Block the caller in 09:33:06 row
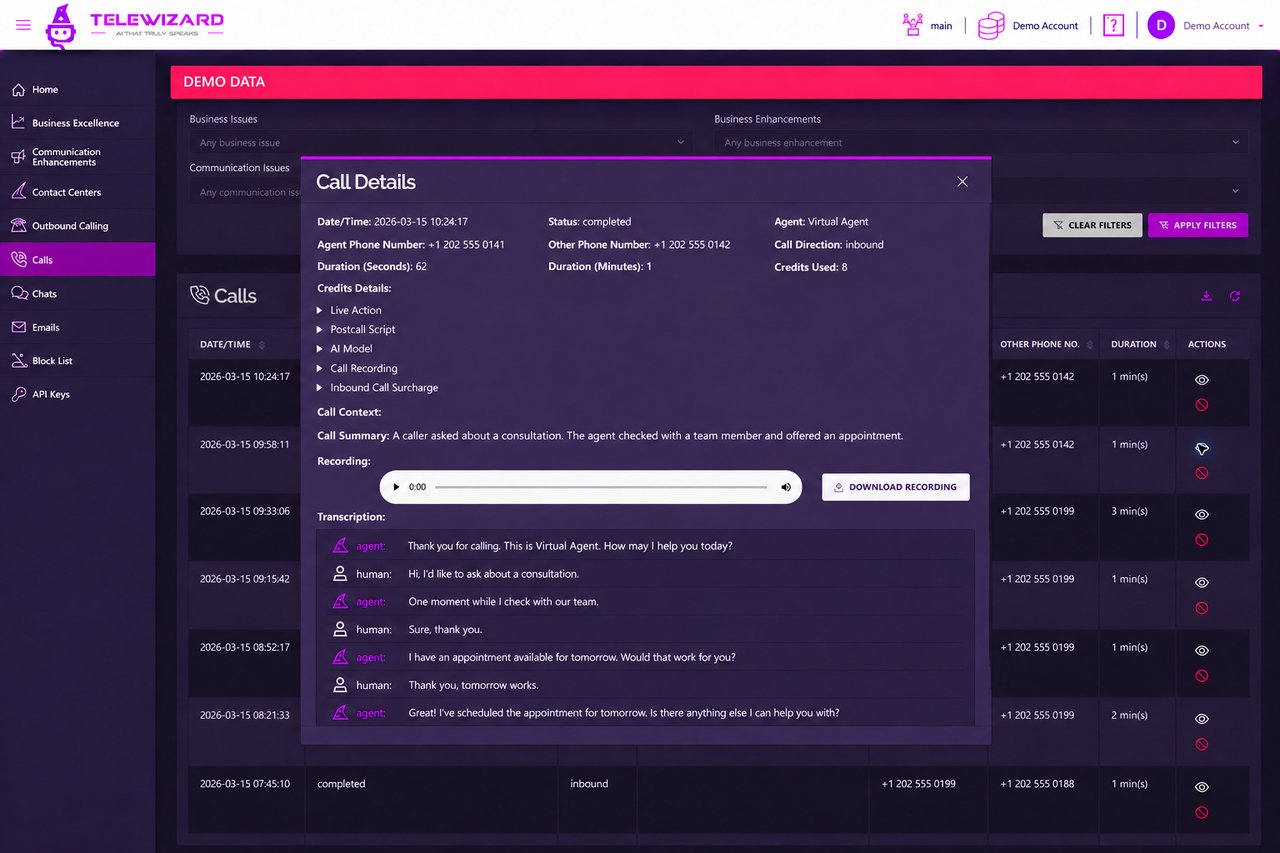1280x853 pixels. (1202, 540)
